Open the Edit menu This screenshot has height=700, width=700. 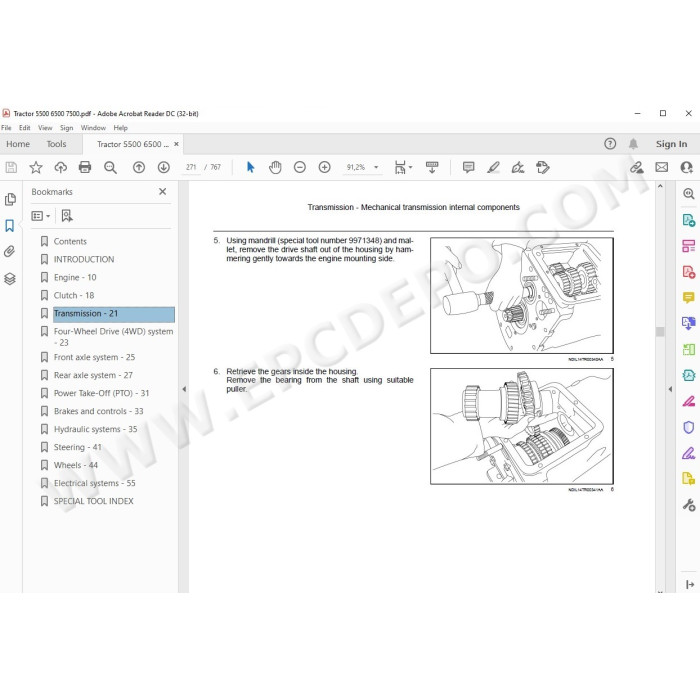25,128
